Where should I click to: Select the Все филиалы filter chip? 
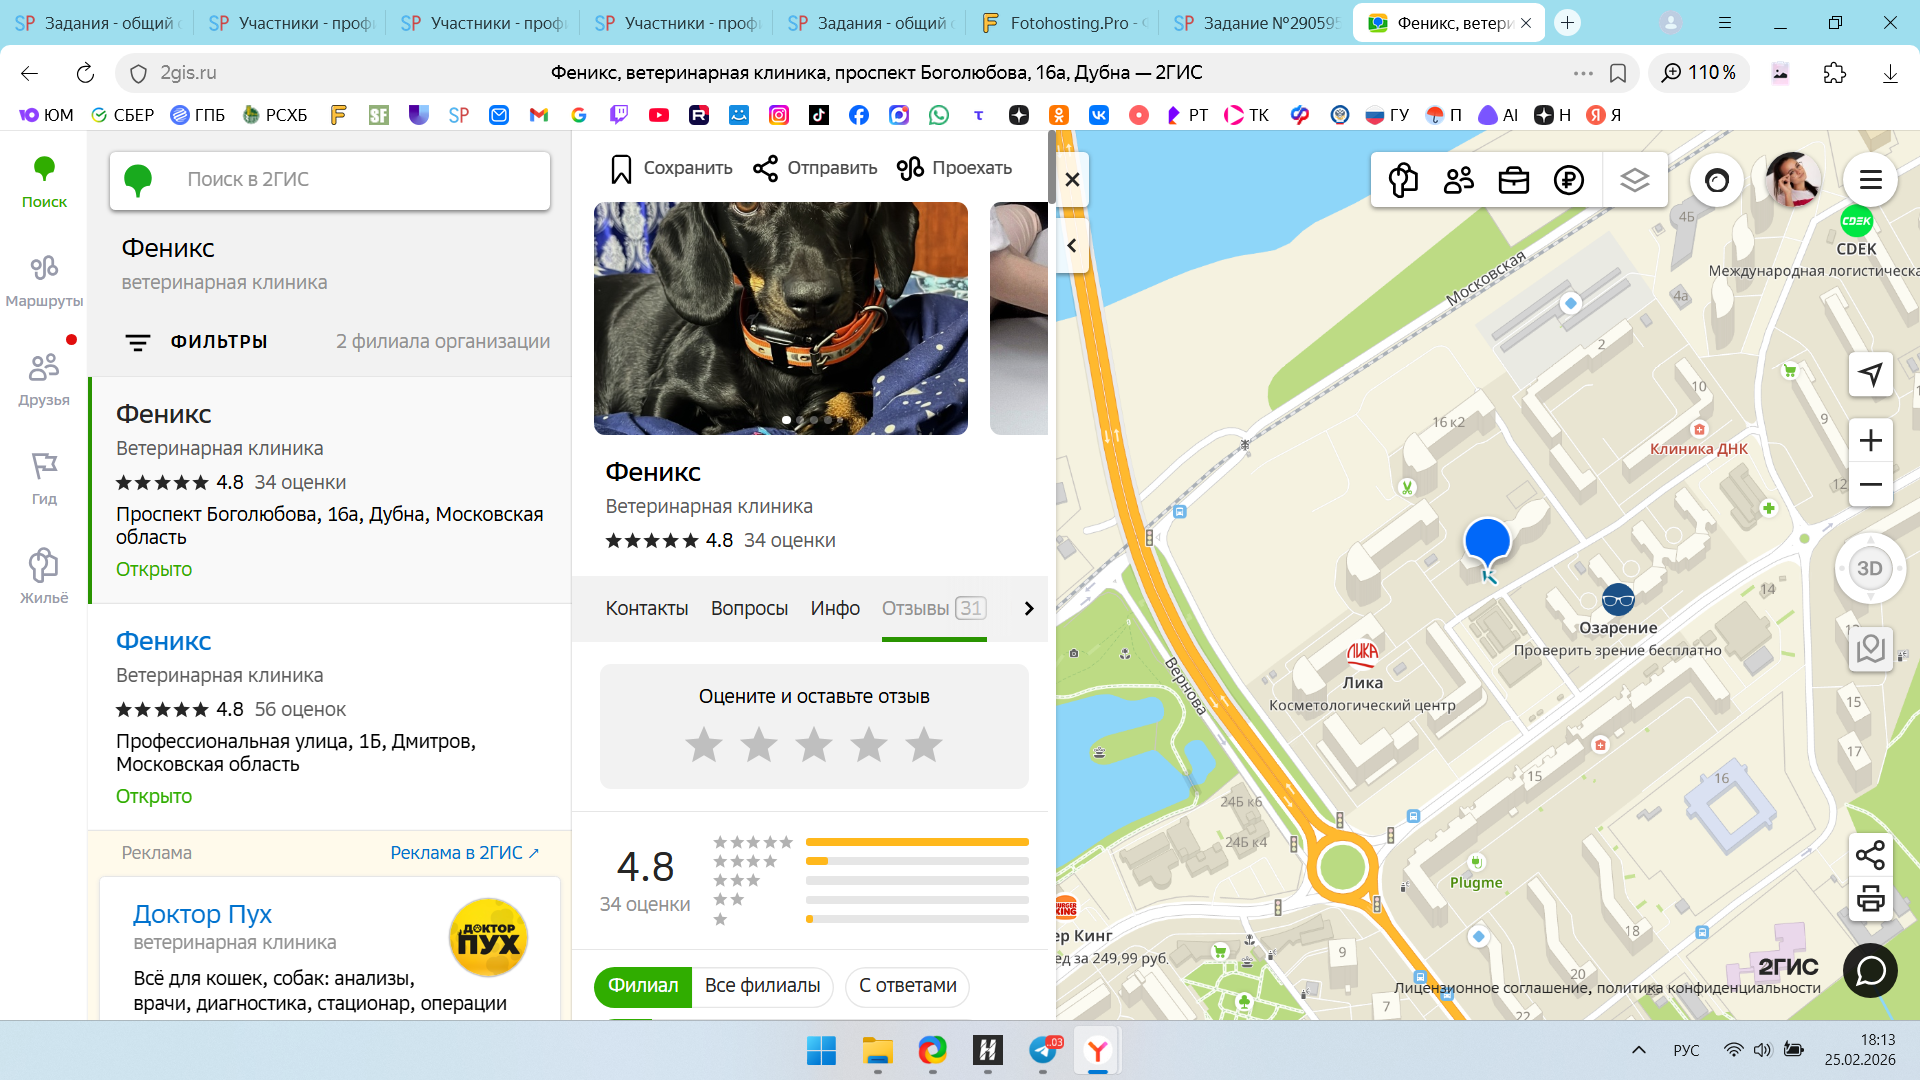click(762, 986)
